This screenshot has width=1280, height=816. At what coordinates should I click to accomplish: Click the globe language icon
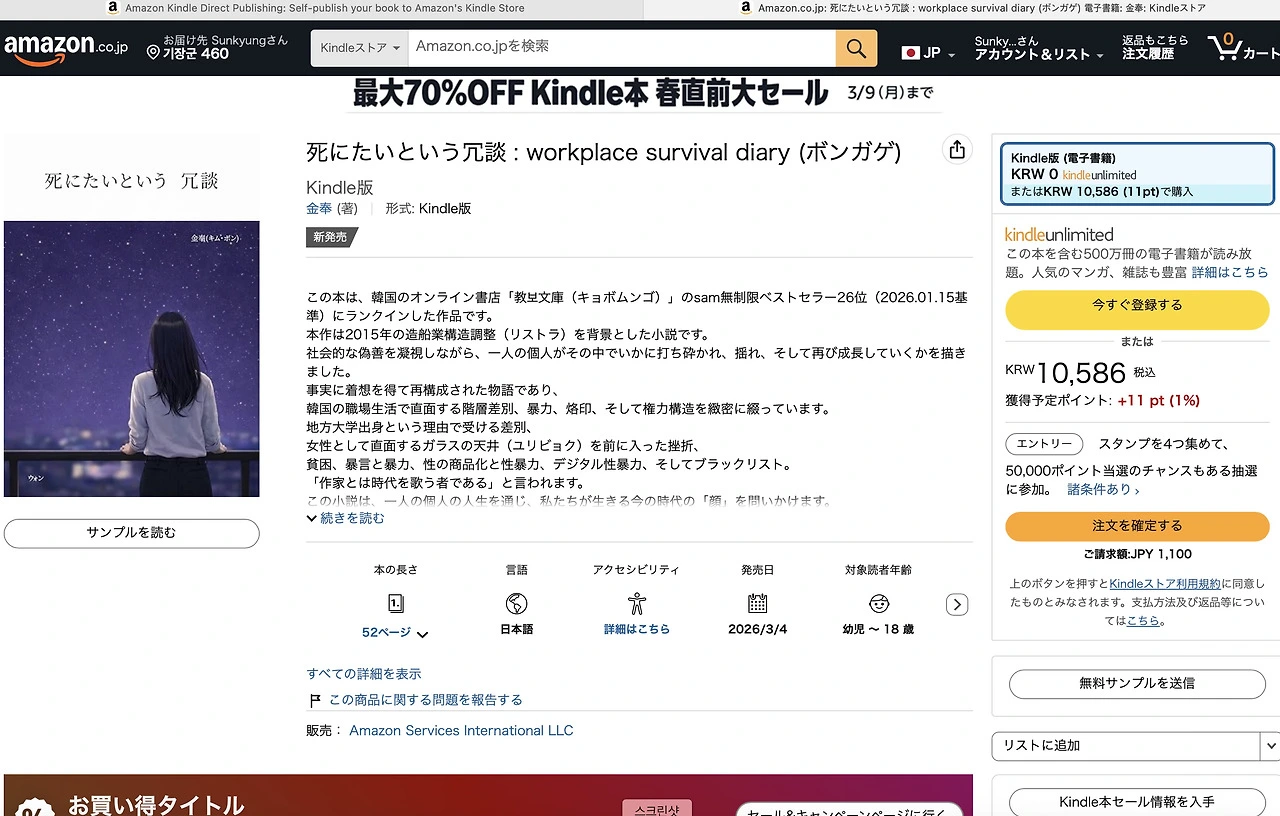(517, 604)
